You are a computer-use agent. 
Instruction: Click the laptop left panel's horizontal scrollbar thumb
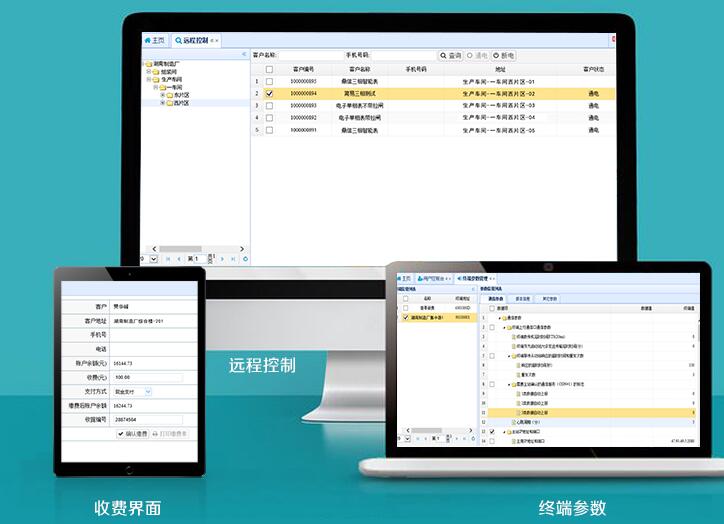click(x=427, y=430)
